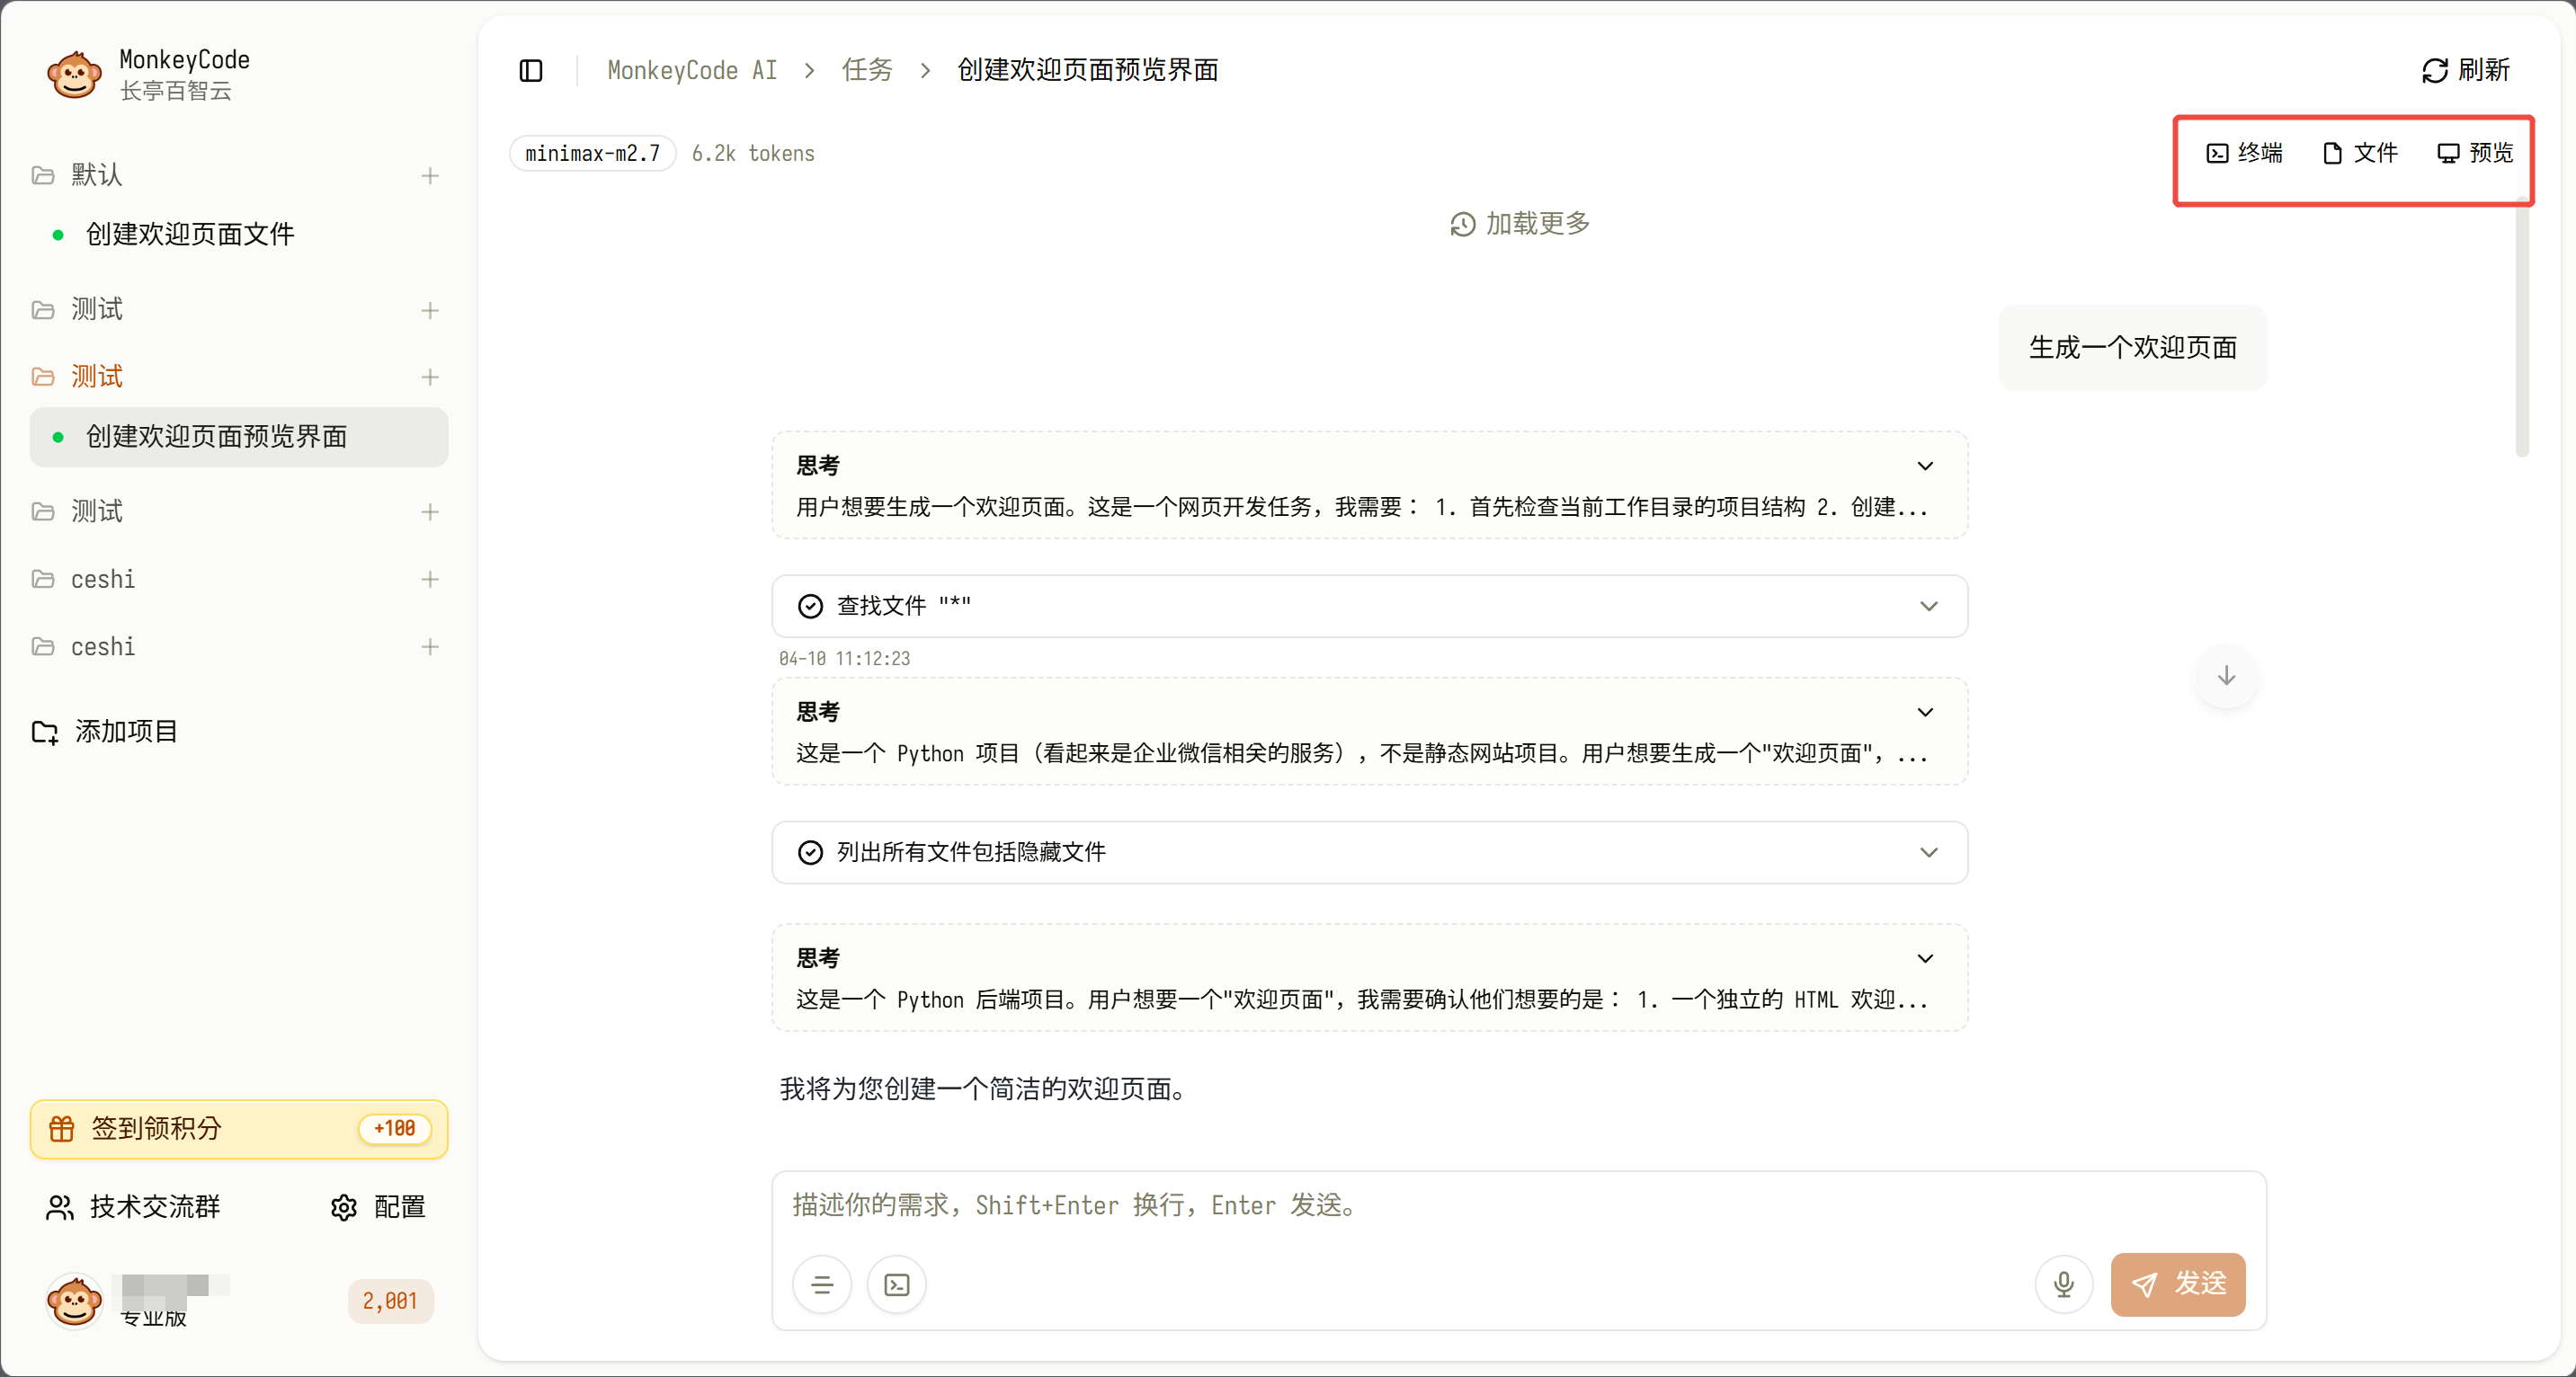Toggle the sidebar panel icon

click(531, 70)
